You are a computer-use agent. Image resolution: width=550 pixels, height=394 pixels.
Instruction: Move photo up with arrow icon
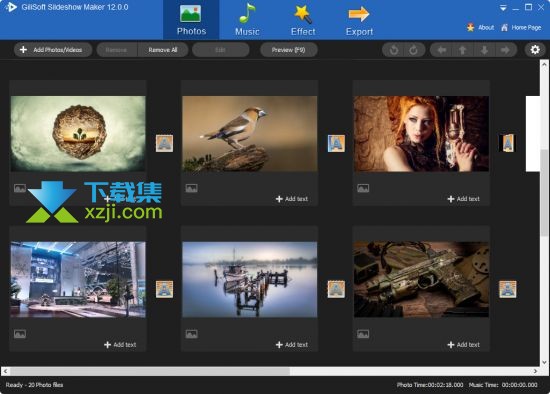[x=463, y=50]
